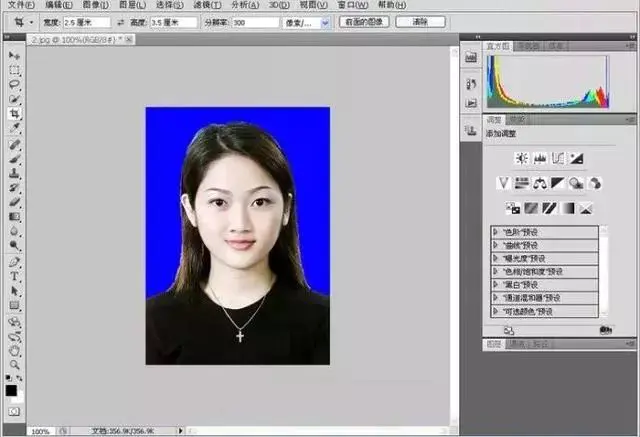Image resolution: width=640 pixels, height=437 pixels.
Task: Select the Lasso tool
Action: pos(14,85)
